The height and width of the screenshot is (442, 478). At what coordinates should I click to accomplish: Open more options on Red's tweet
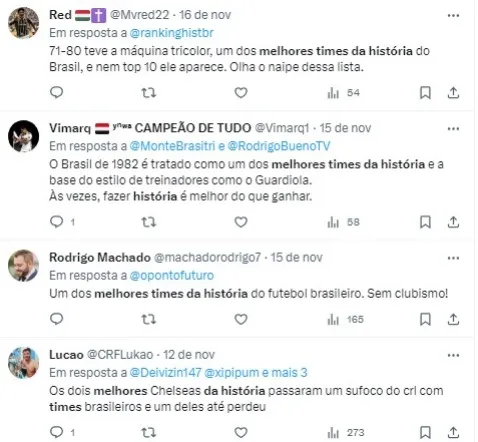point(453,15)
